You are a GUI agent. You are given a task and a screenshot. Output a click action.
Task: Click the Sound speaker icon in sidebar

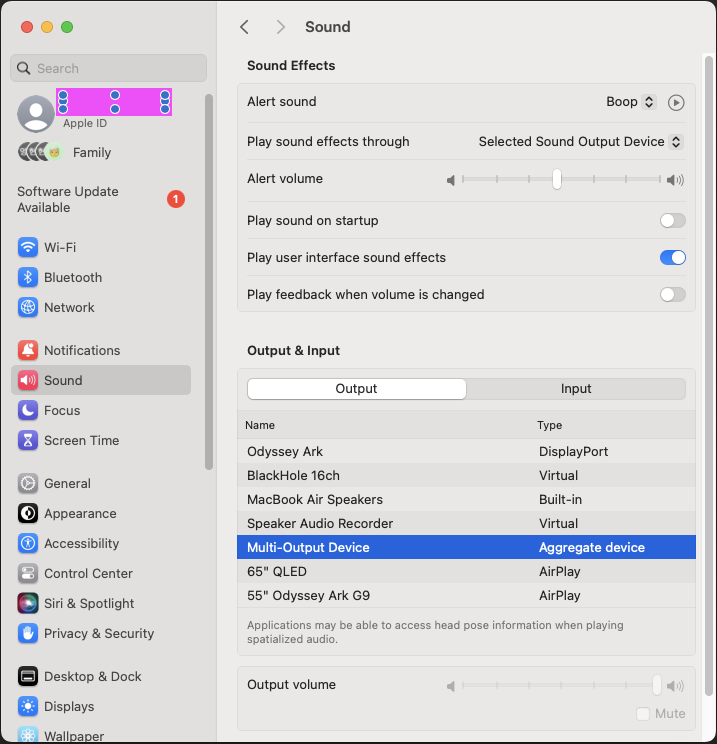click(28, 380)
